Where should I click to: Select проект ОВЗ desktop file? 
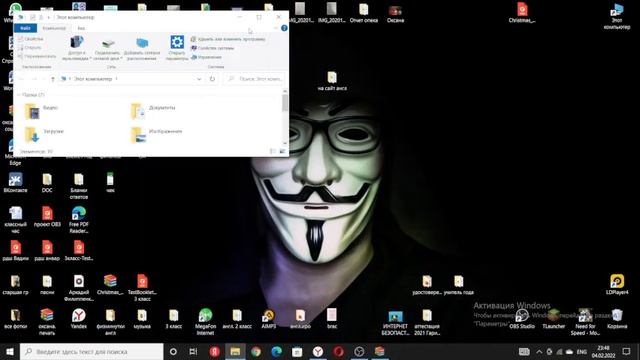47,217
